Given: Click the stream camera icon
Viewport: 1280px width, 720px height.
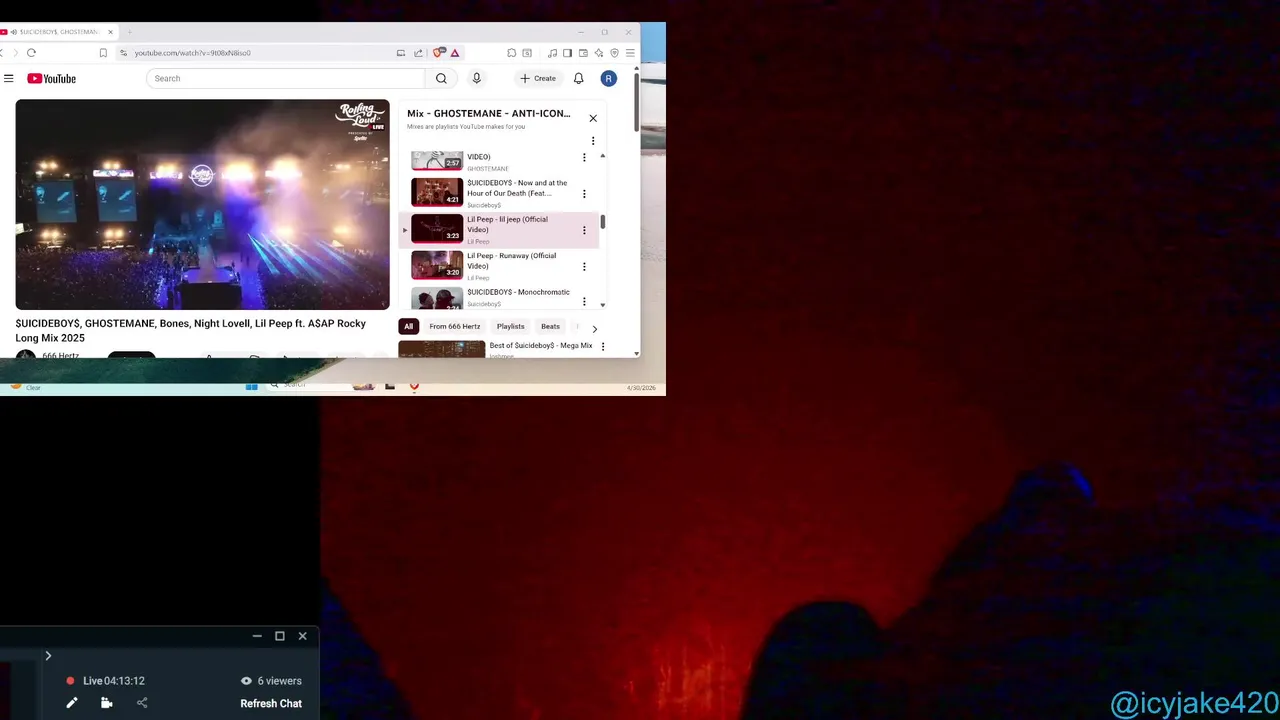Looking at the screenshot, I should [107, 703].
